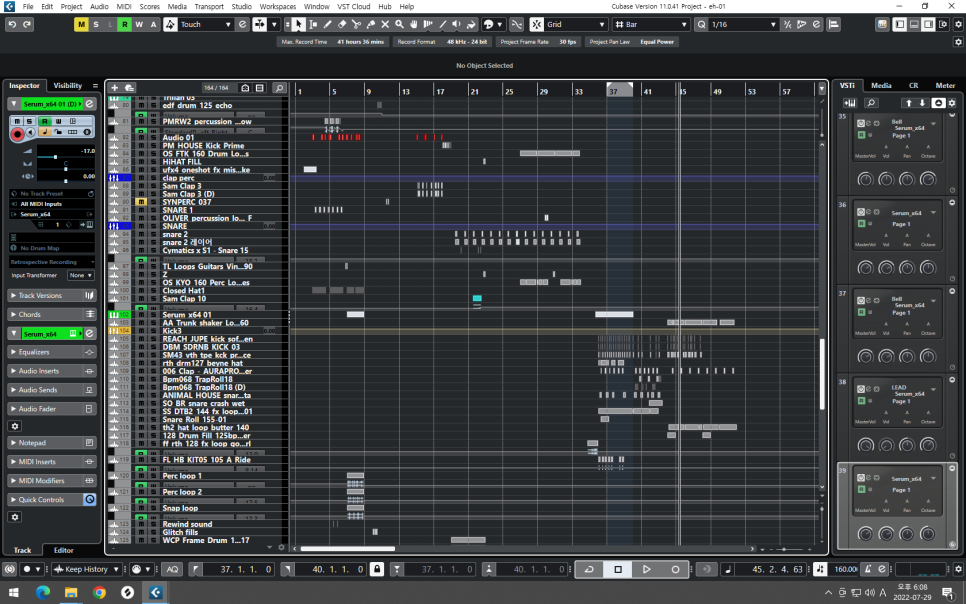Select the Object Selection arrow tool
The width and height of the screenshot is (966, 604).
pos(298,25)
